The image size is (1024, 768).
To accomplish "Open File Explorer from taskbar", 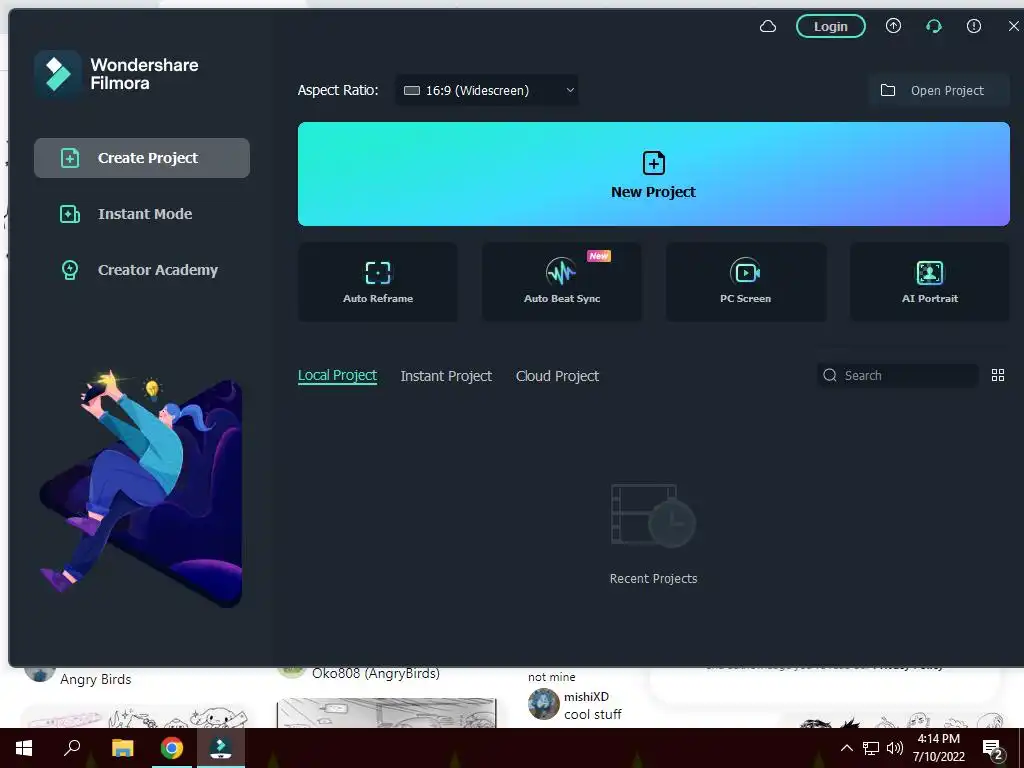I will point(122,748).
